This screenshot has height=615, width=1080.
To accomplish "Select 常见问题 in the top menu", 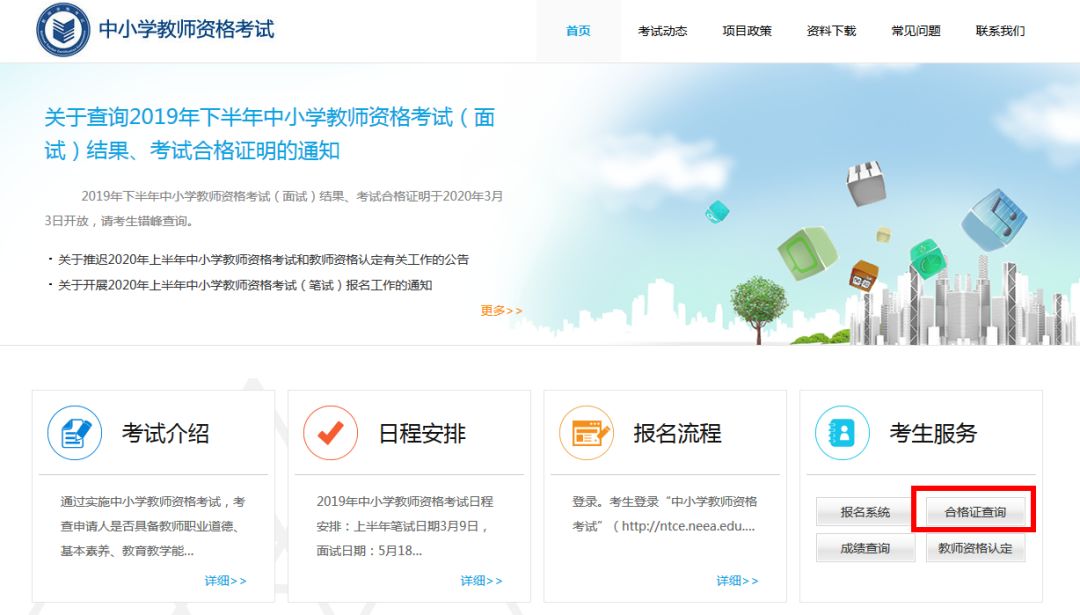I will point(916,31).
